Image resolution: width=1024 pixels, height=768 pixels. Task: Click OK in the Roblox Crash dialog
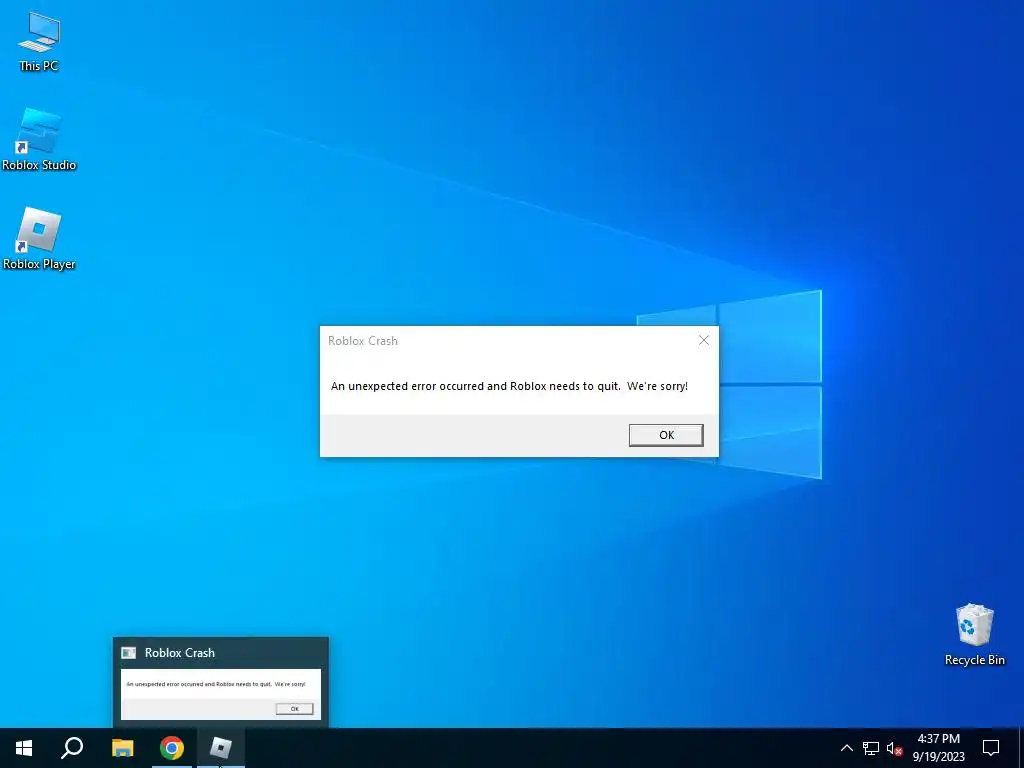click(665, 435)
